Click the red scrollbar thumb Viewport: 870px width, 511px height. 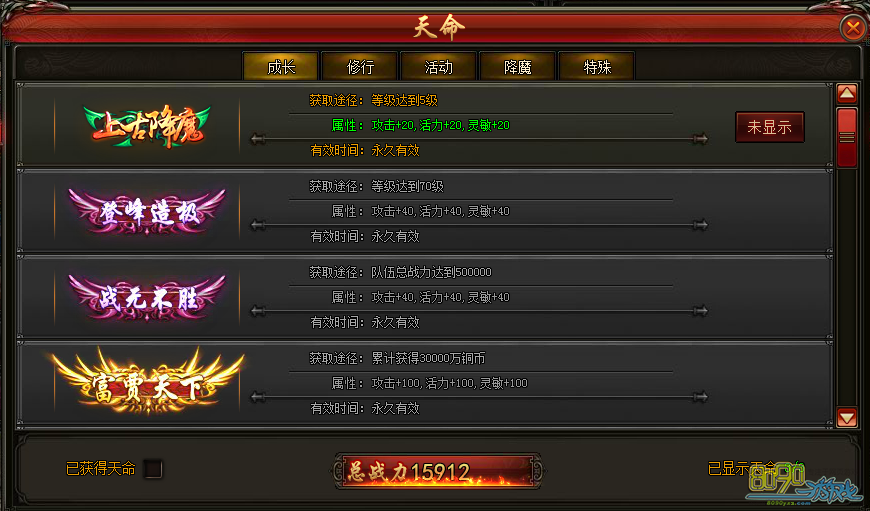(x=847, y=137)
